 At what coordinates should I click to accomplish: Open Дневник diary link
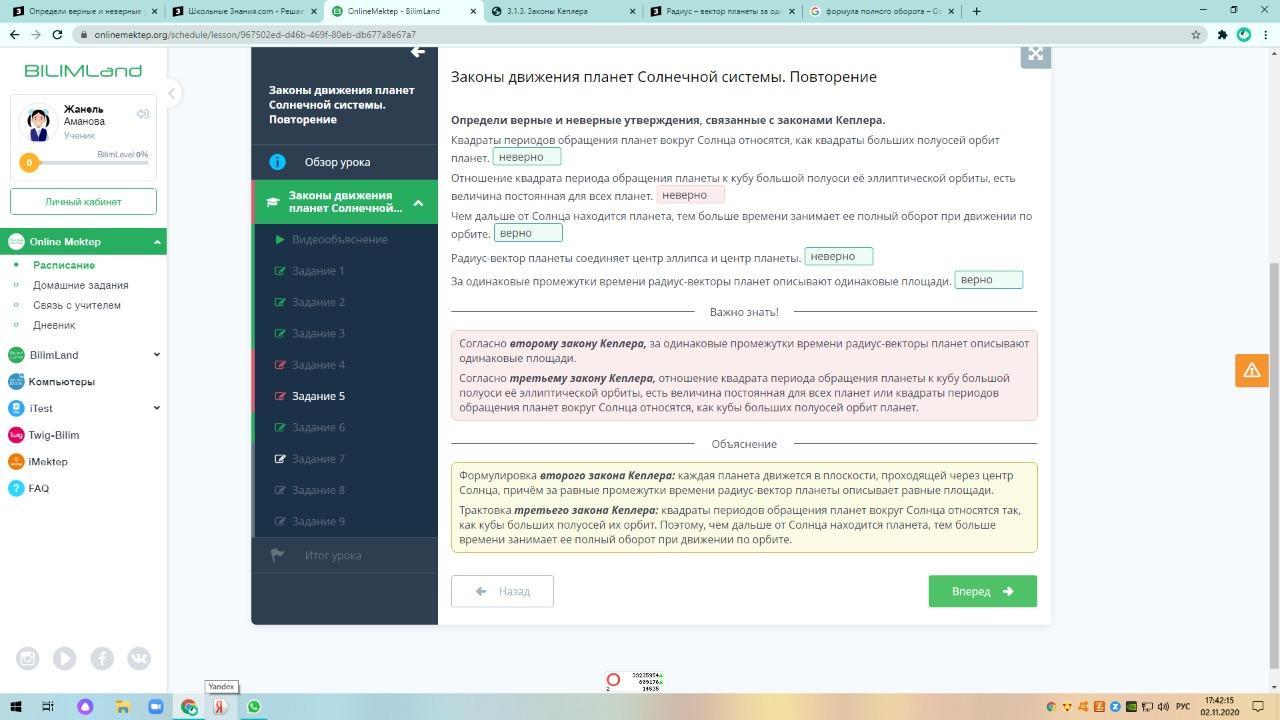[54, 325]
